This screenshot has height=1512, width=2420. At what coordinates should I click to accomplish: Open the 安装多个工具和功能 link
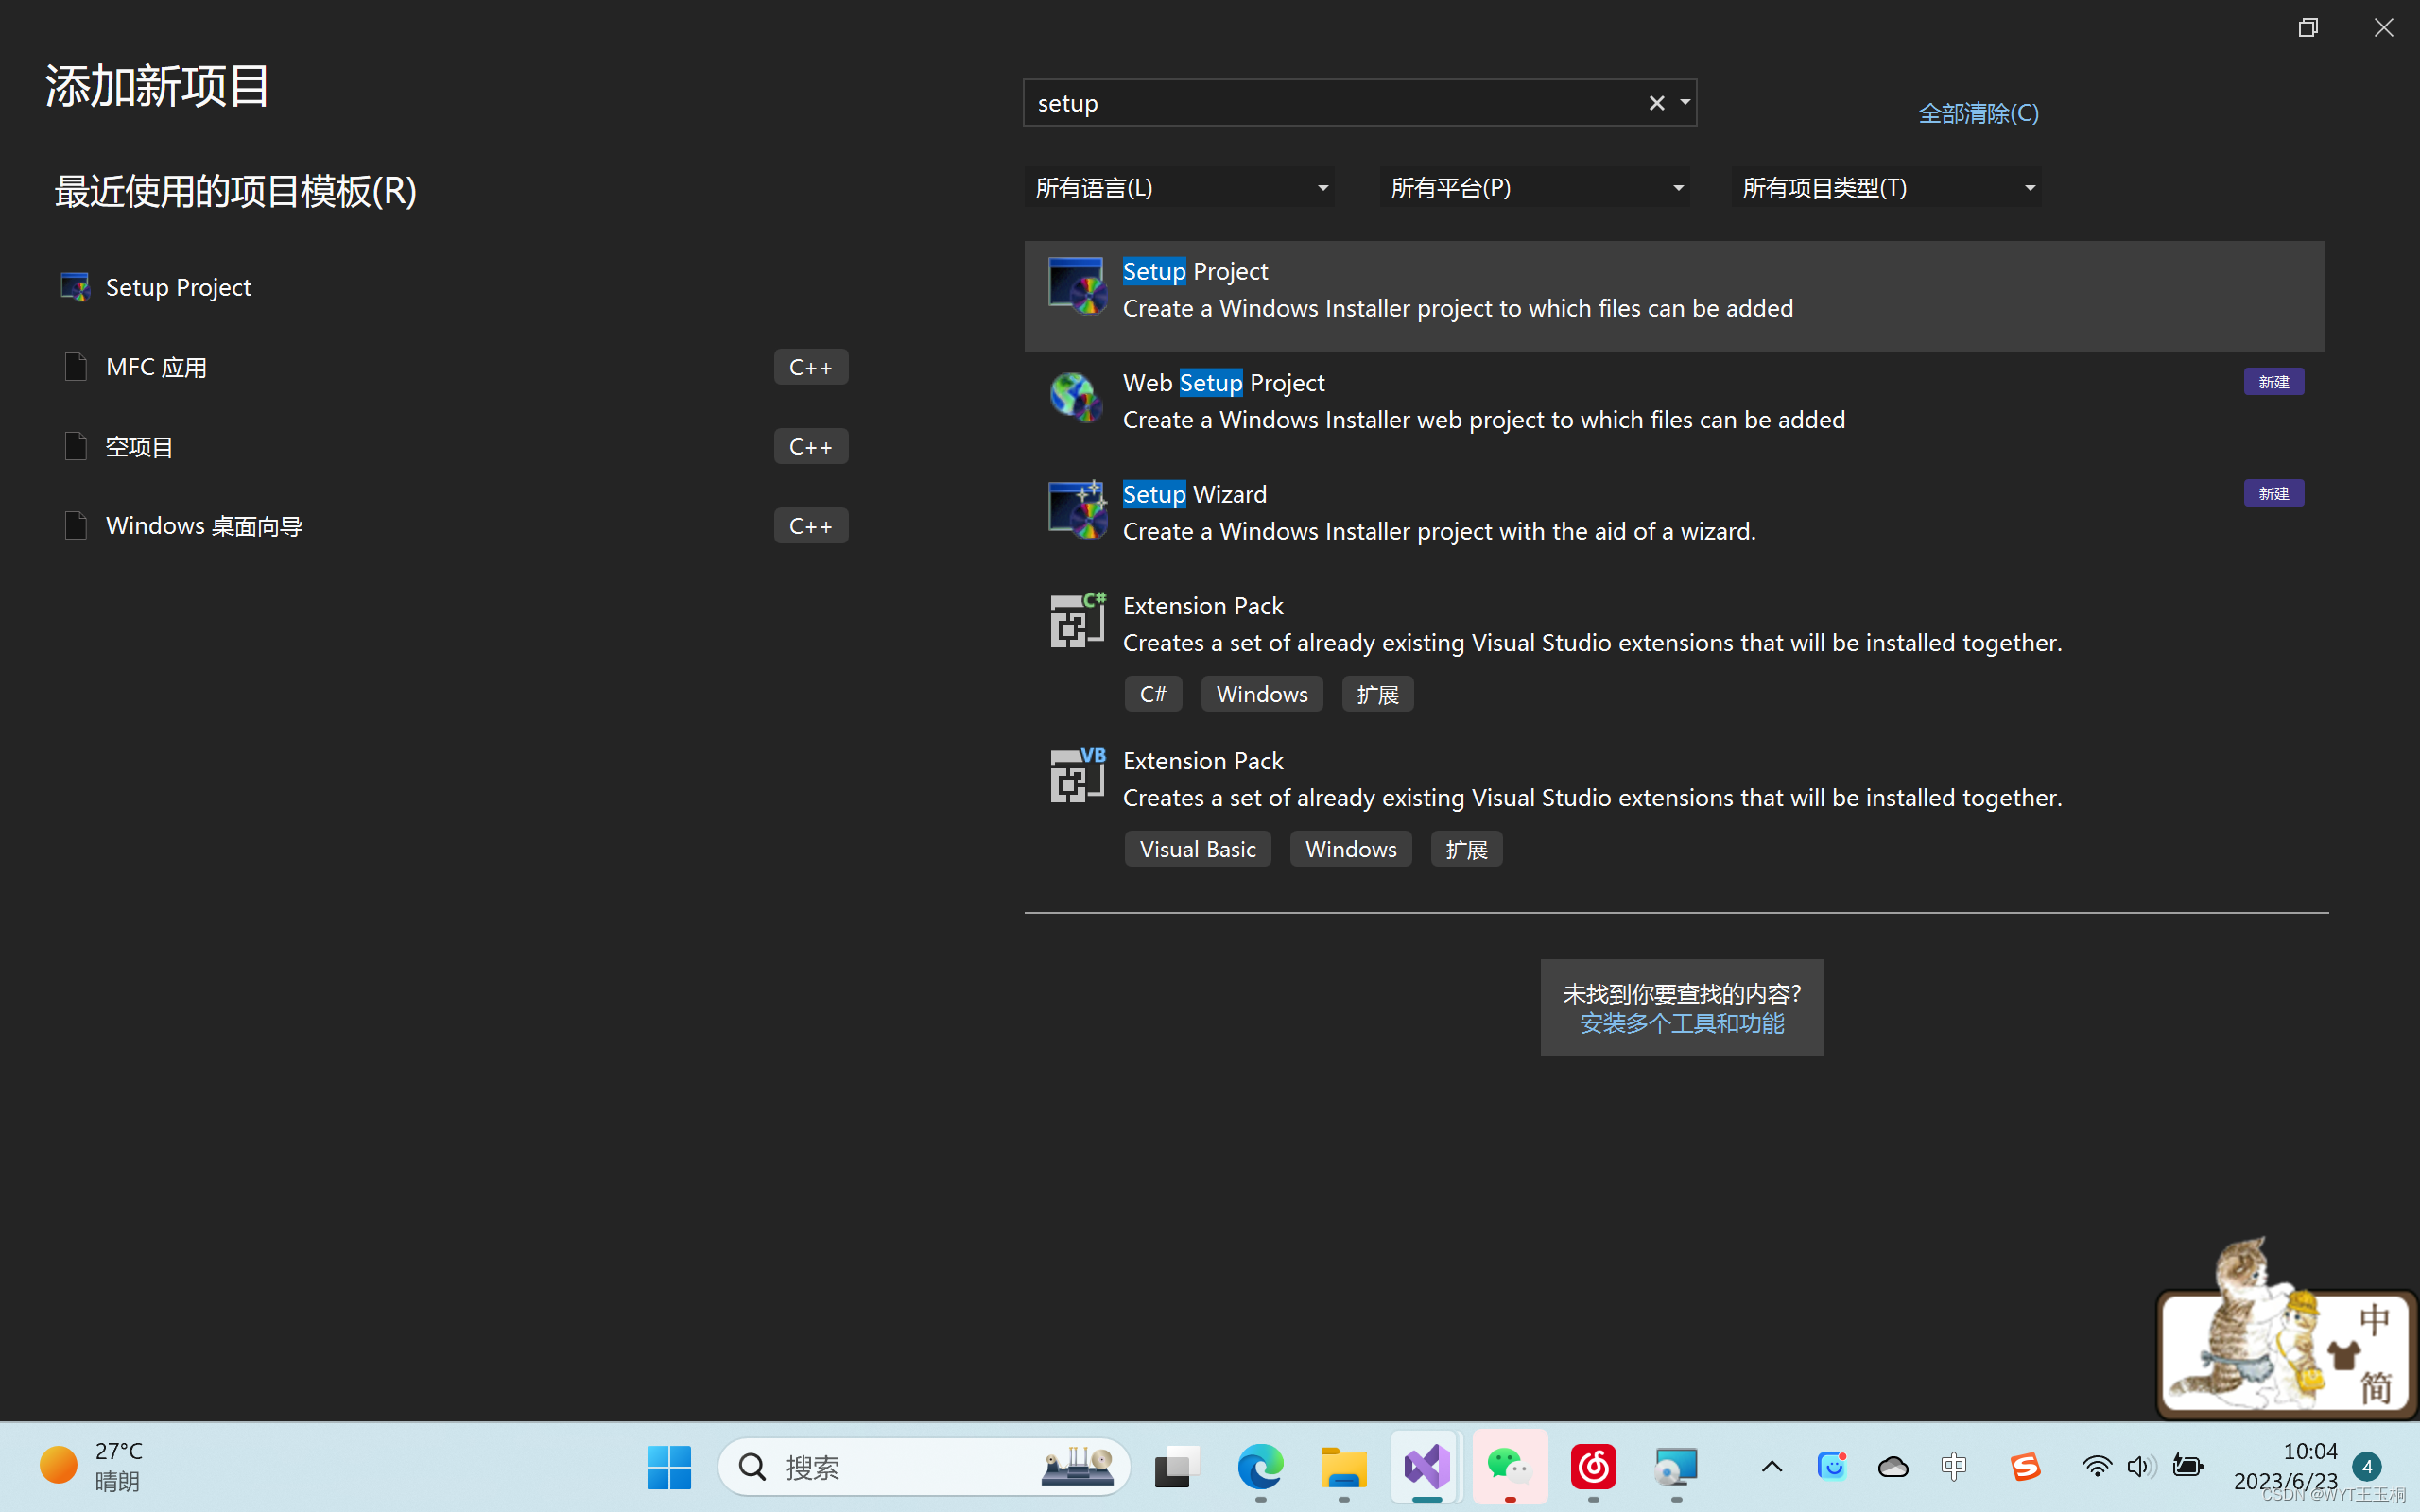(x=1681, y=1023)
